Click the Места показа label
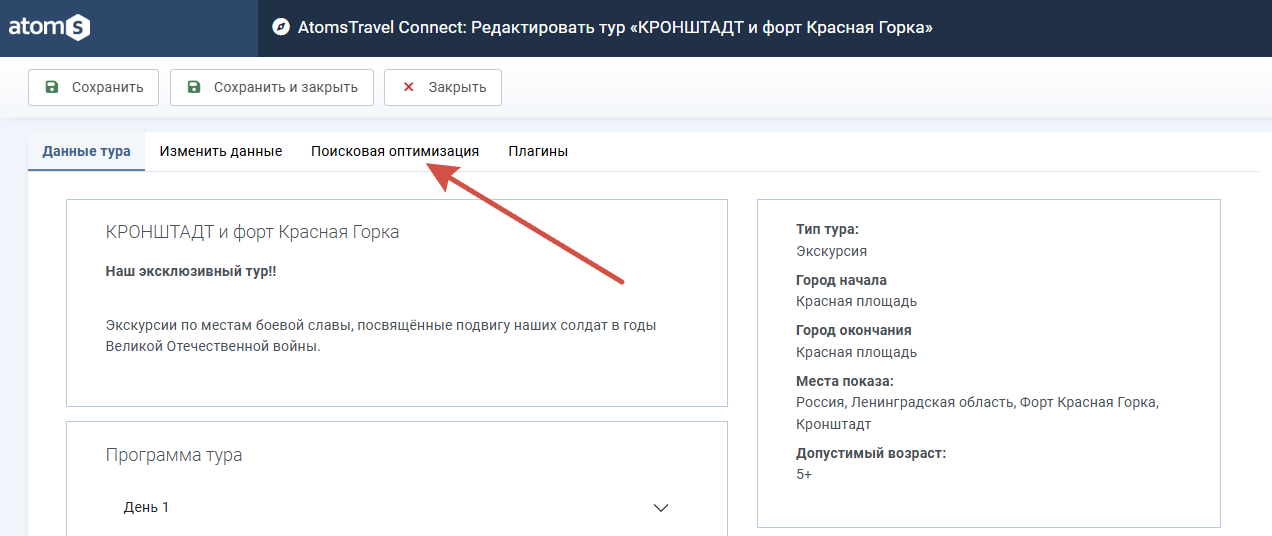Viewport: 1272px width, 536px height. click(845, 381)
